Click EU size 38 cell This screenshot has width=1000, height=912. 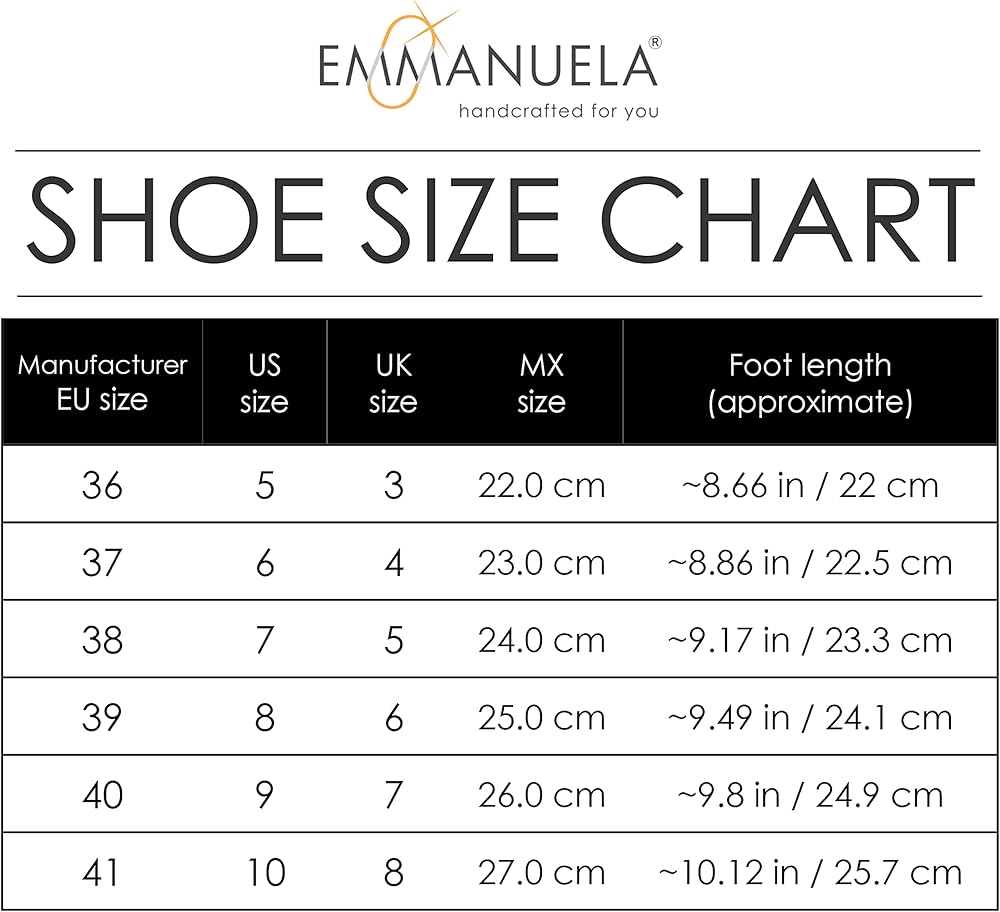pos(102,640)
